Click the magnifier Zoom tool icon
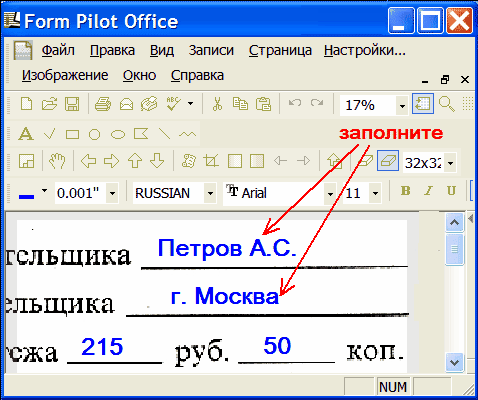 446,104
